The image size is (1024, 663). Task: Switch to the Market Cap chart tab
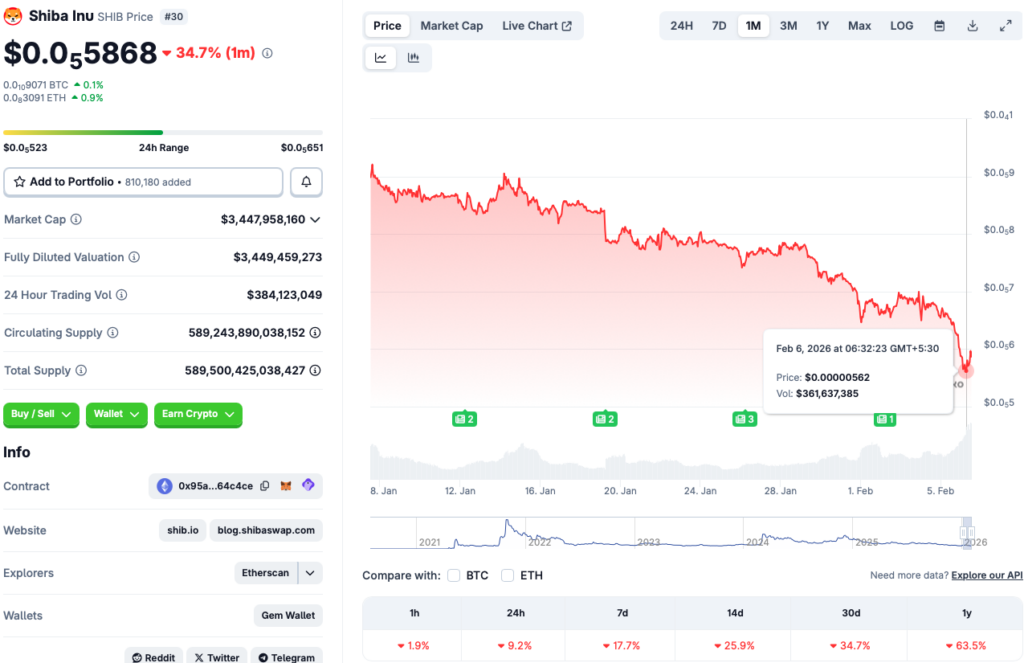(451, 25)
